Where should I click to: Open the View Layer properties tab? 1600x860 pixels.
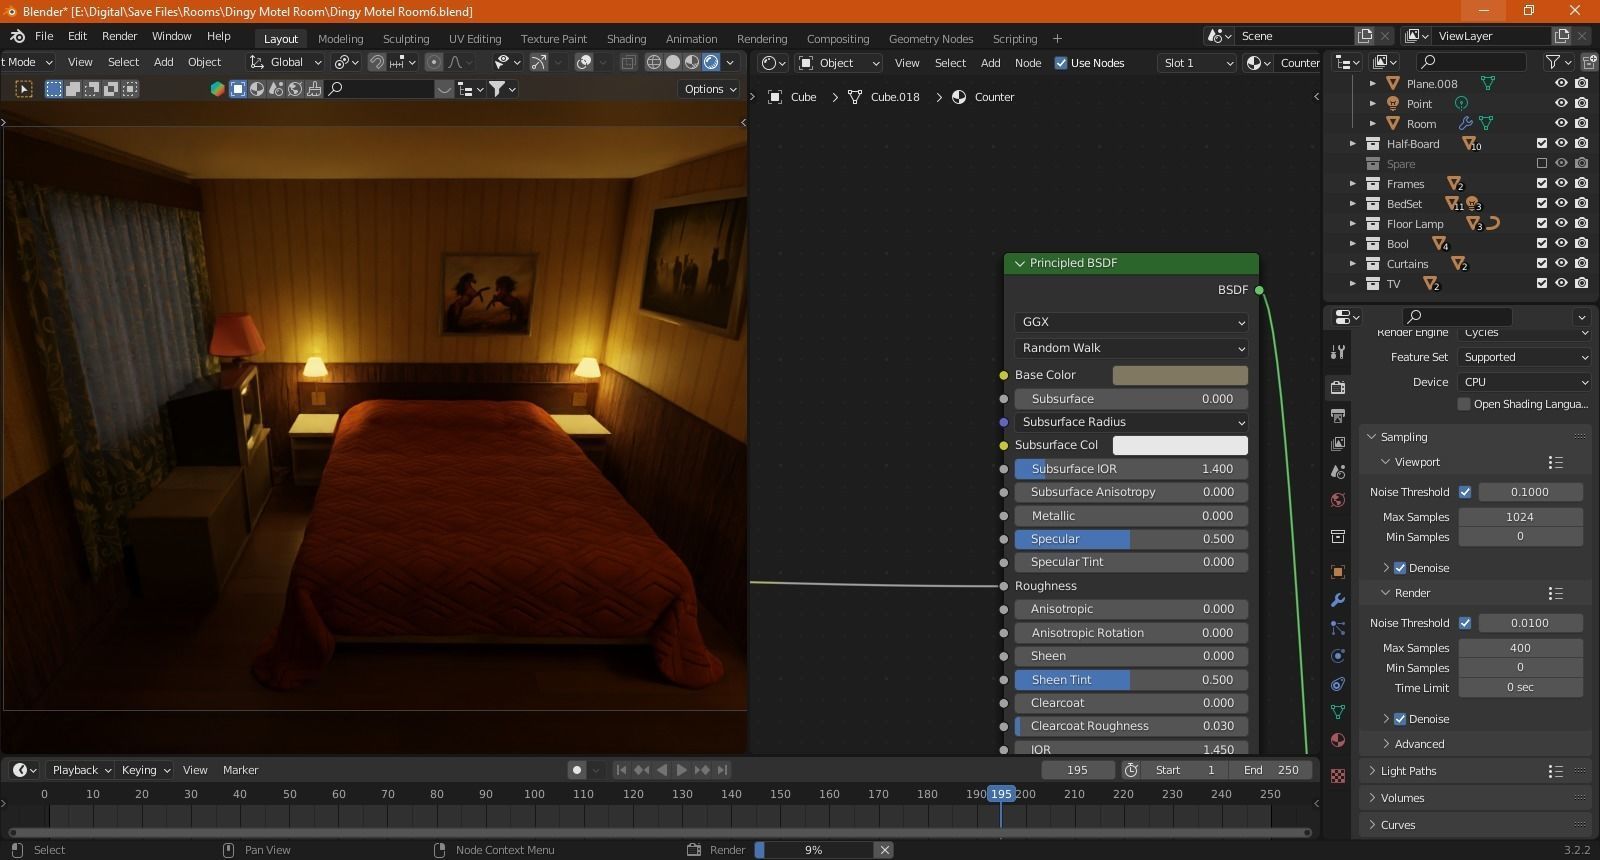[1338, 443]
